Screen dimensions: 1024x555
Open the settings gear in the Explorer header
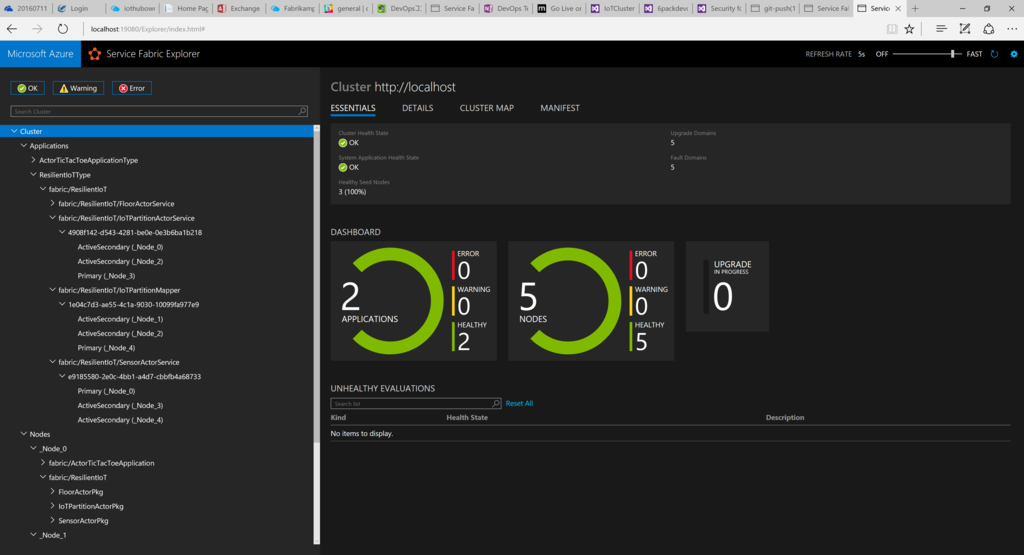pos(1014,54)
